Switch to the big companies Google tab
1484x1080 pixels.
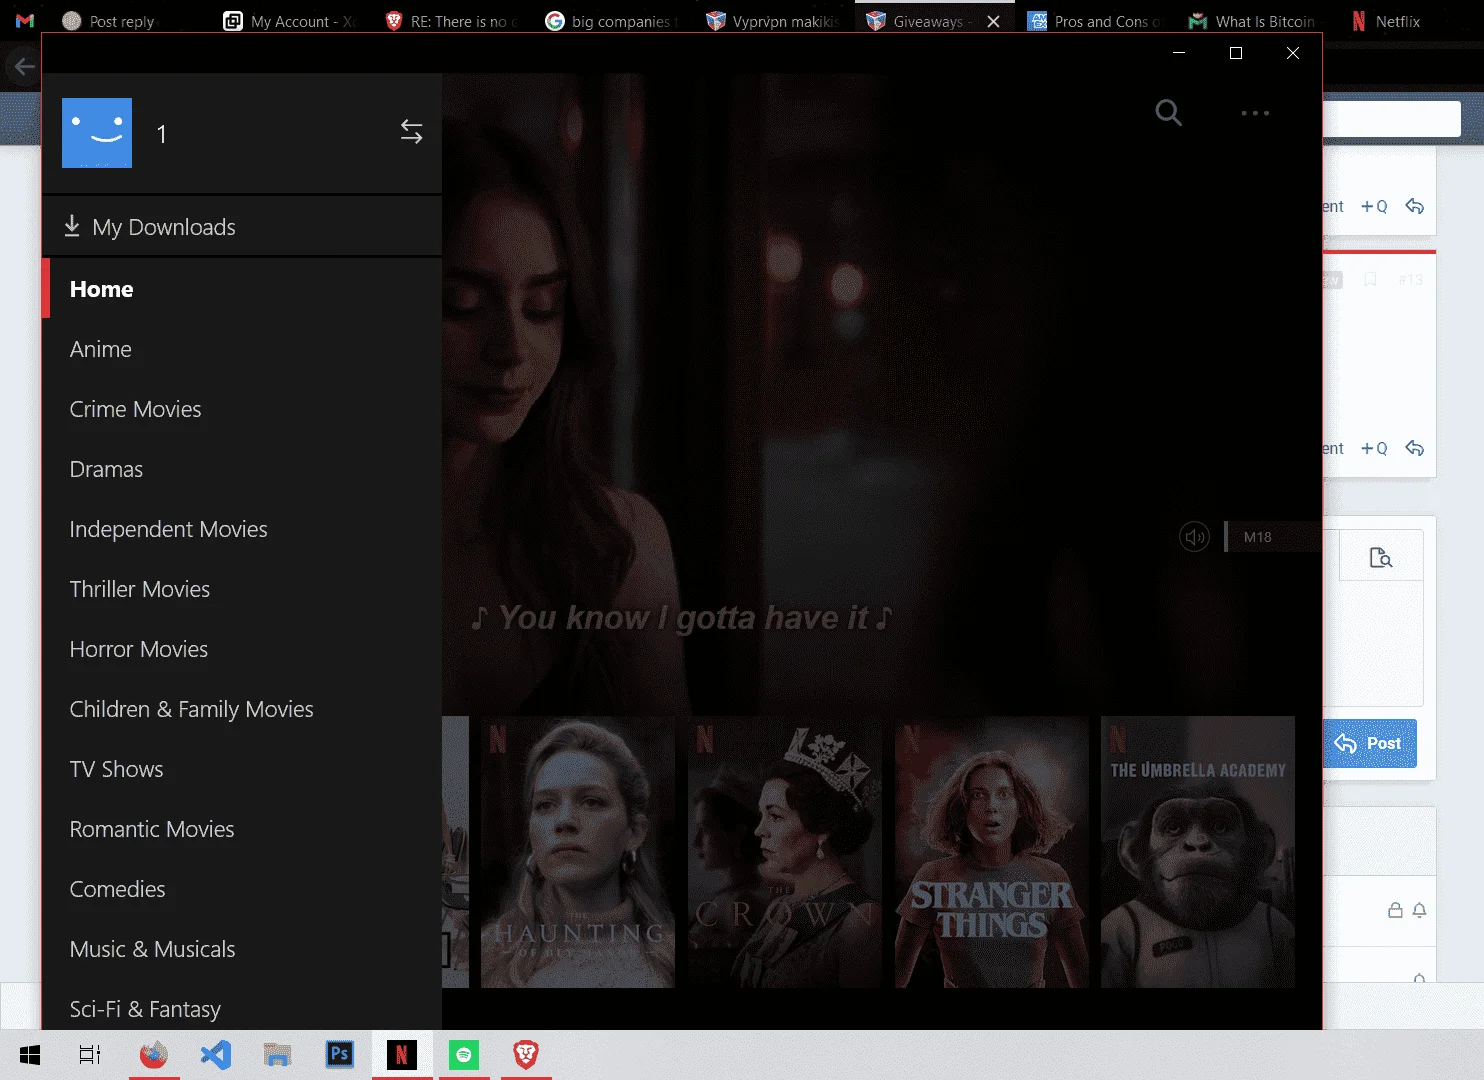point(611,21)
